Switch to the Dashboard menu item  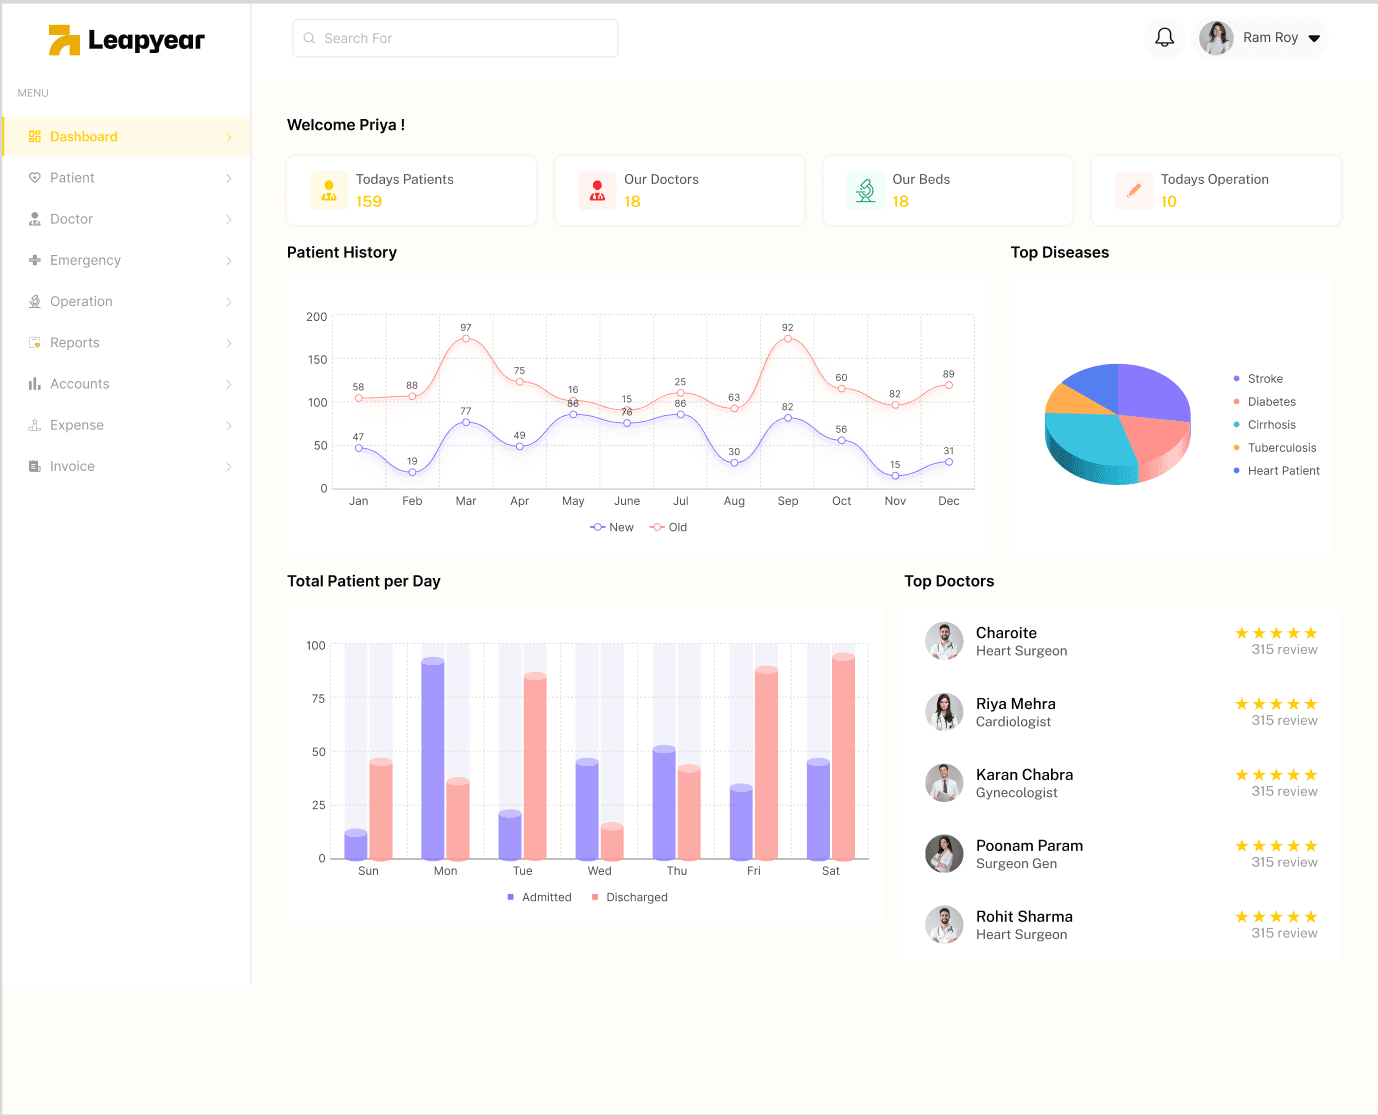click(83, 136)
